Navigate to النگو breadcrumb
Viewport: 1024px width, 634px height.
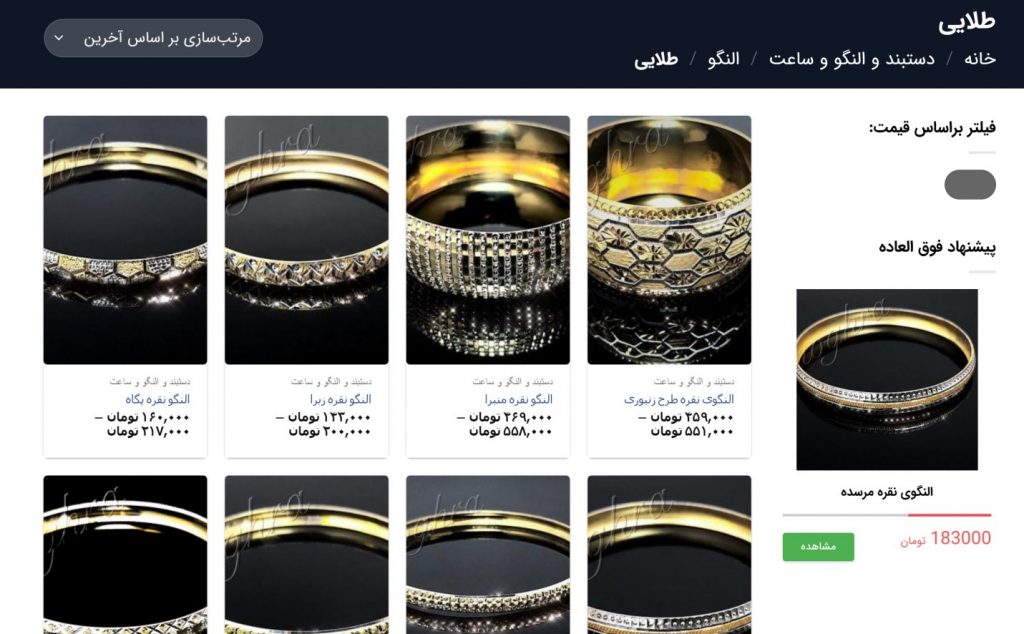724,59
